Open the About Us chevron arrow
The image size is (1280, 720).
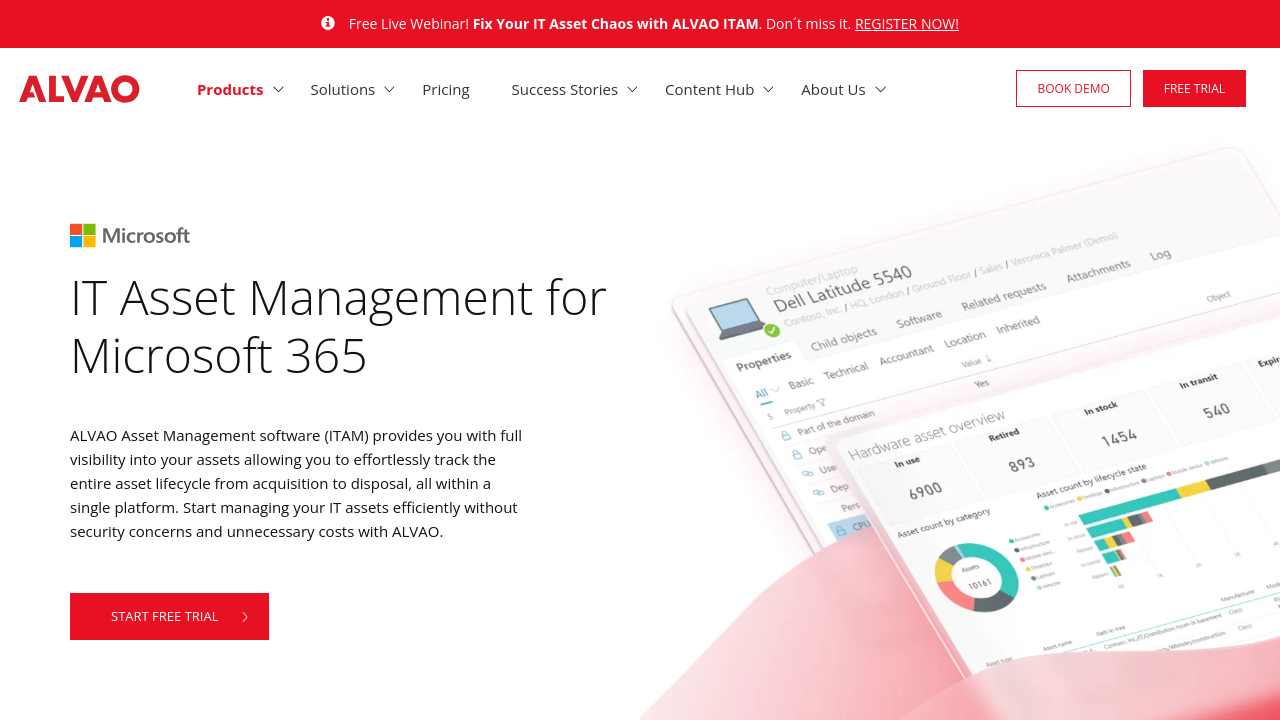coord(881,90)
